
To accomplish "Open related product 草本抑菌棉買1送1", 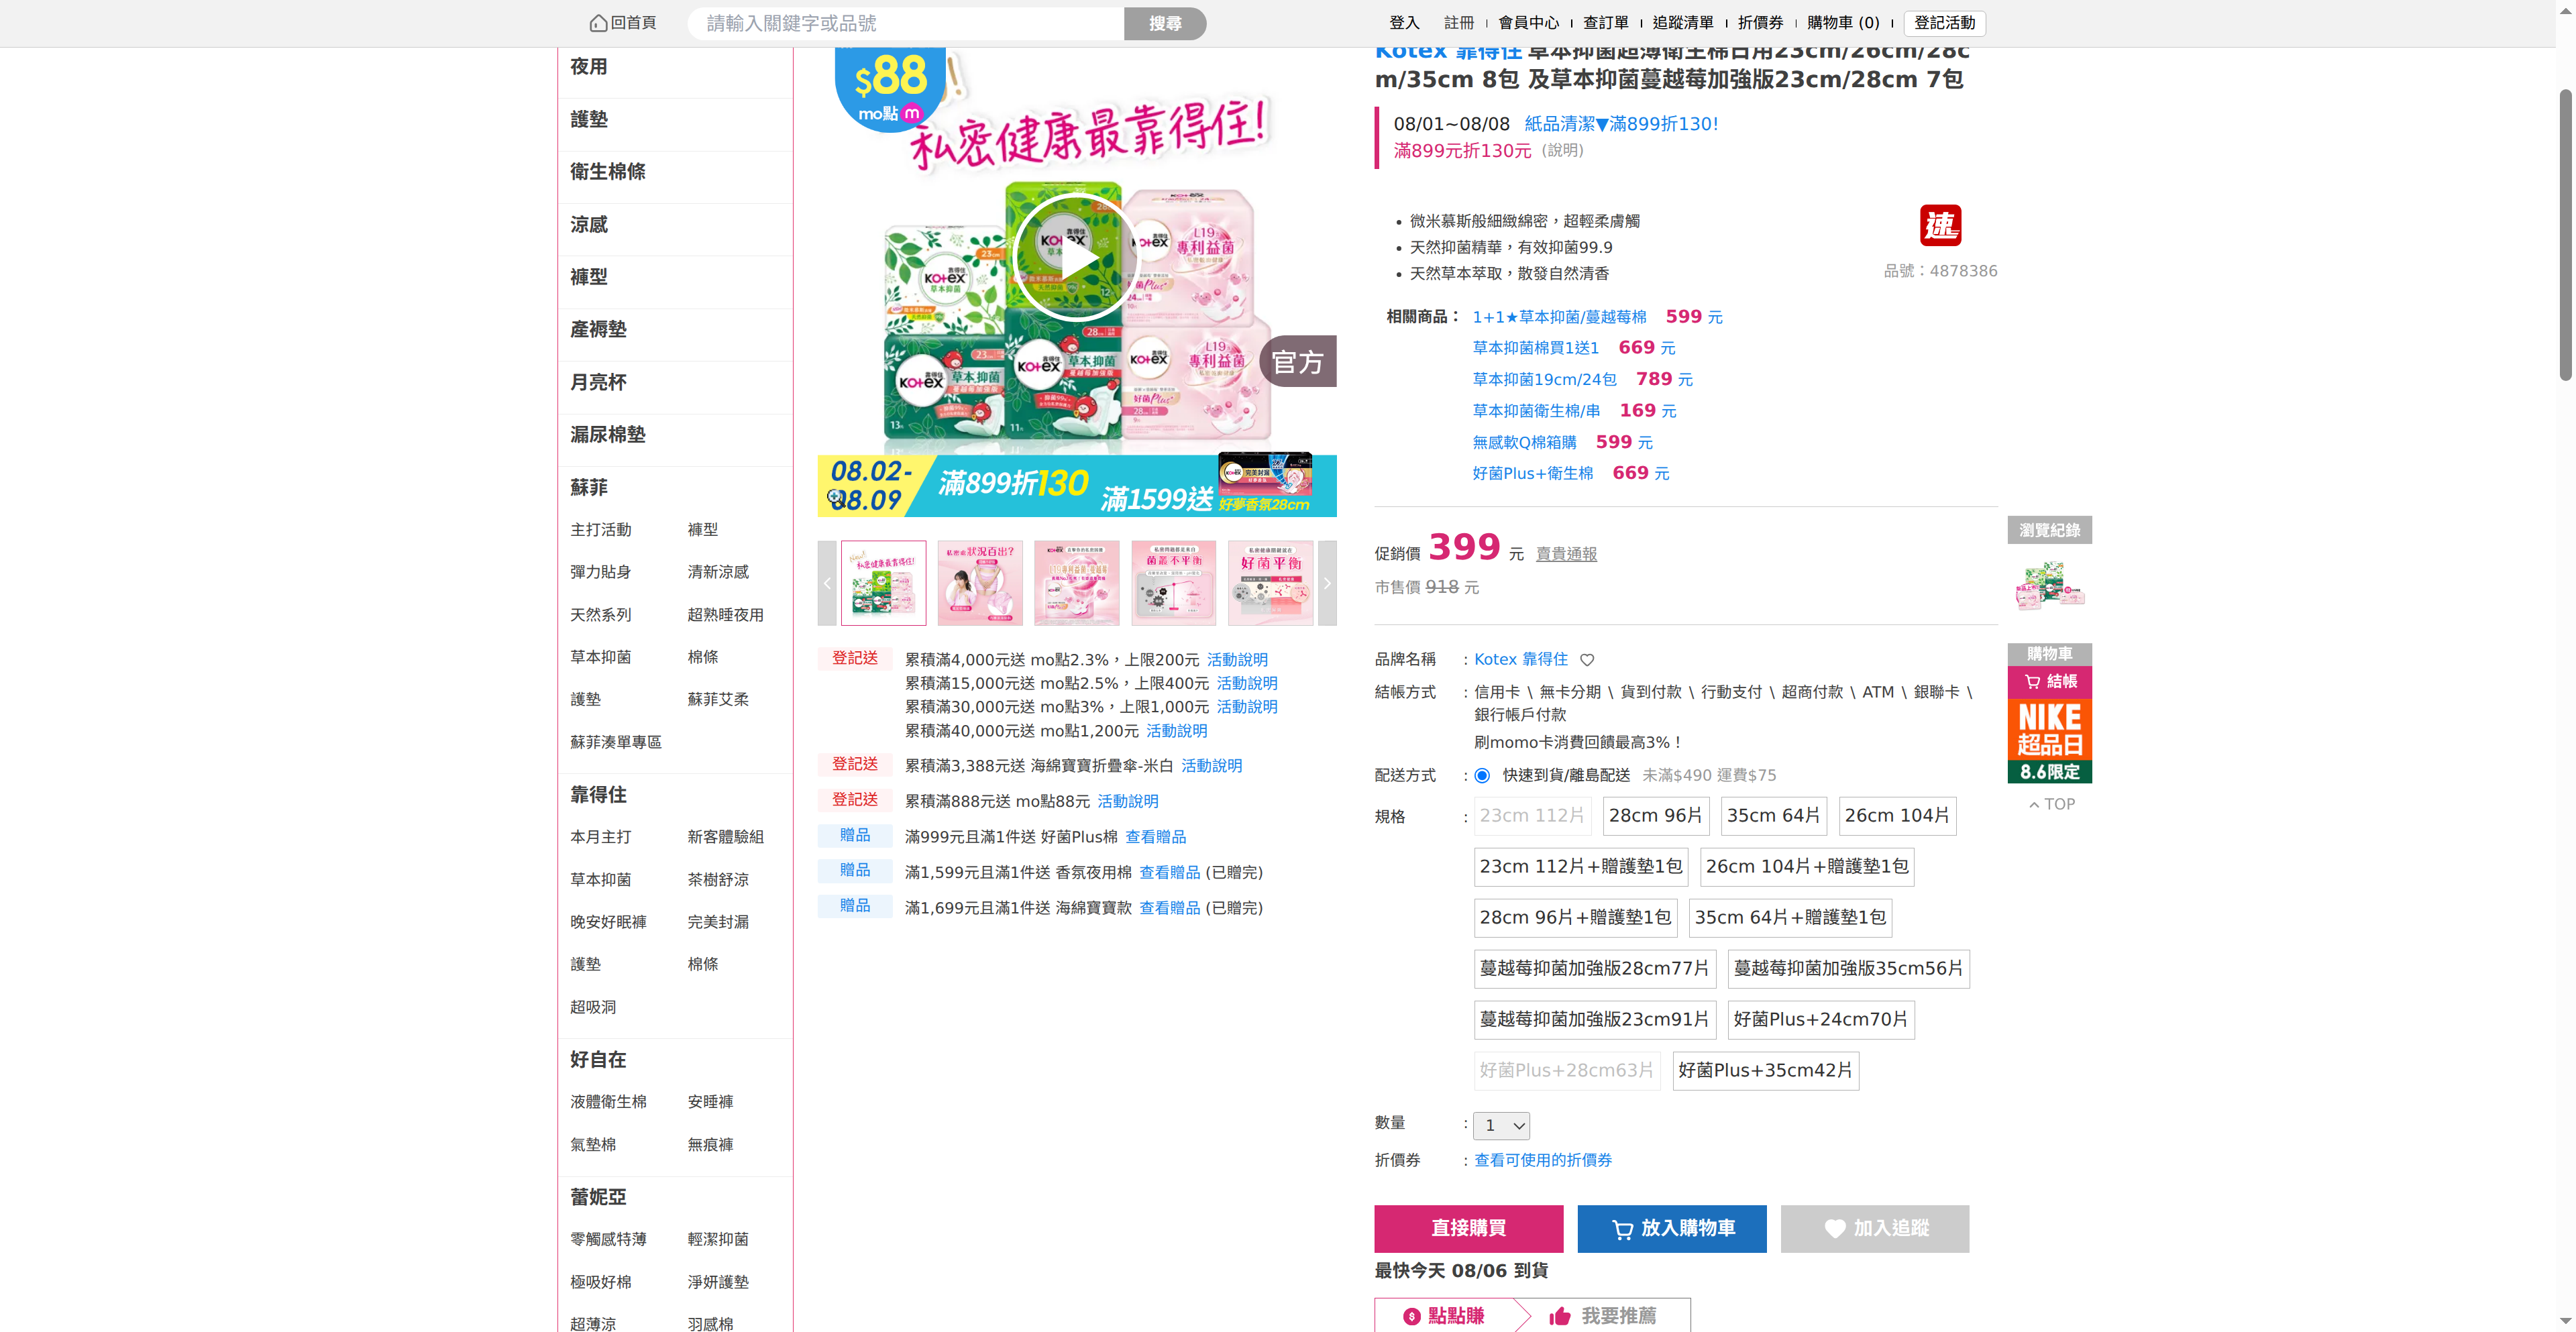I will (1536, 348).
